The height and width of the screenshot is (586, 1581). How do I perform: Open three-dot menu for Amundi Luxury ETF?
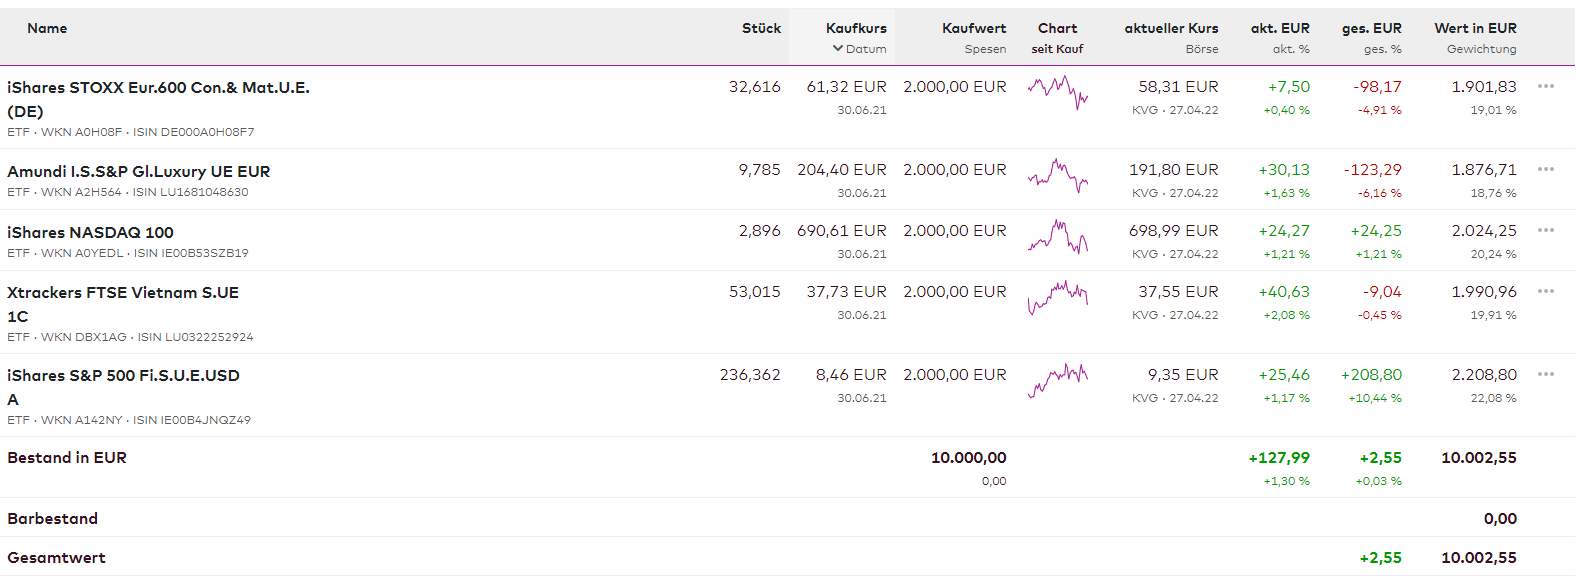click(x=1545, y=169)
